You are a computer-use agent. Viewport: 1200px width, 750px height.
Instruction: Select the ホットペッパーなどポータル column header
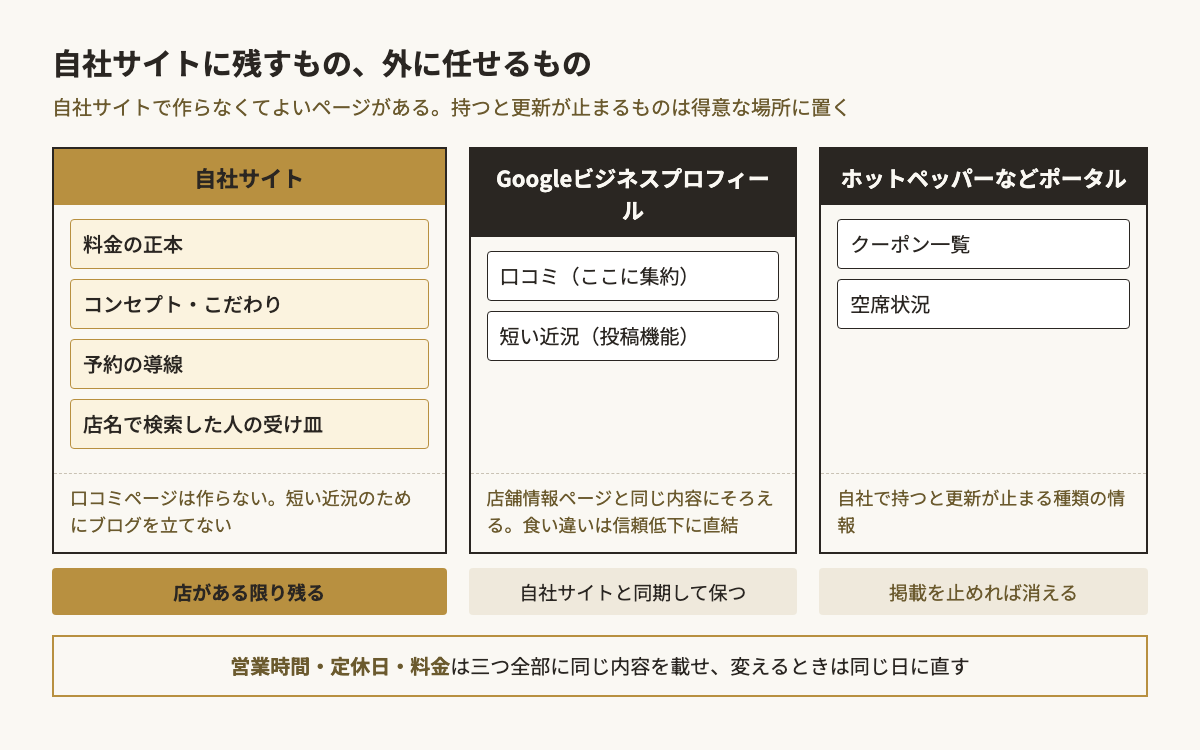click(x=983, y=178)
